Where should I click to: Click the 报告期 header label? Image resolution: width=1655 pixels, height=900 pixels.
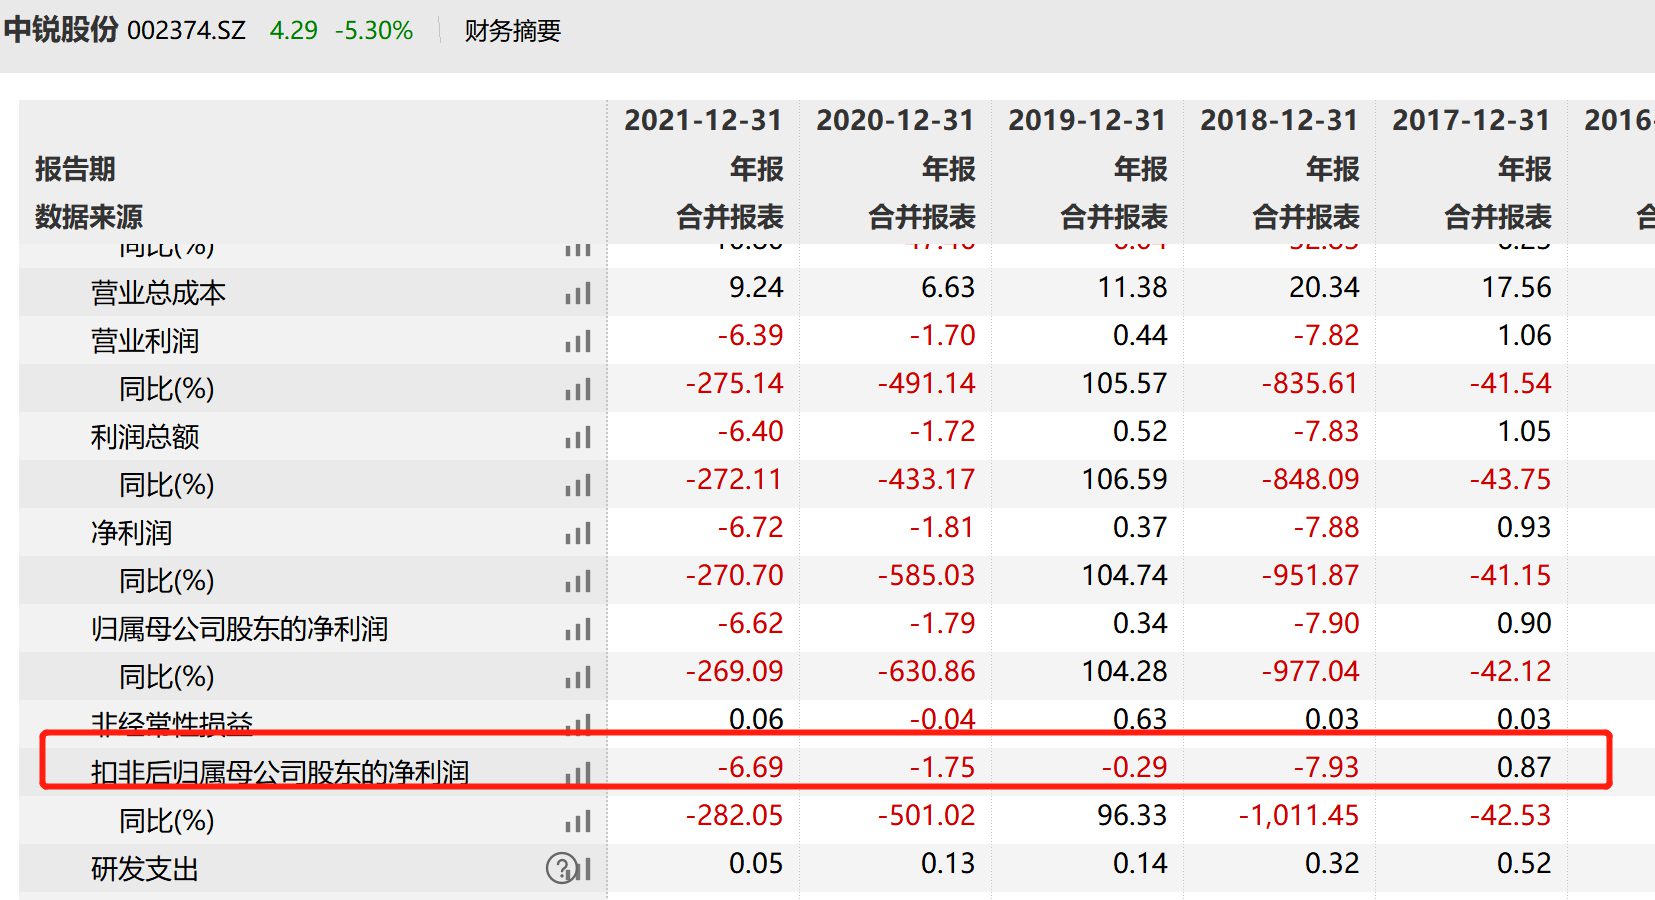[75, 169]
